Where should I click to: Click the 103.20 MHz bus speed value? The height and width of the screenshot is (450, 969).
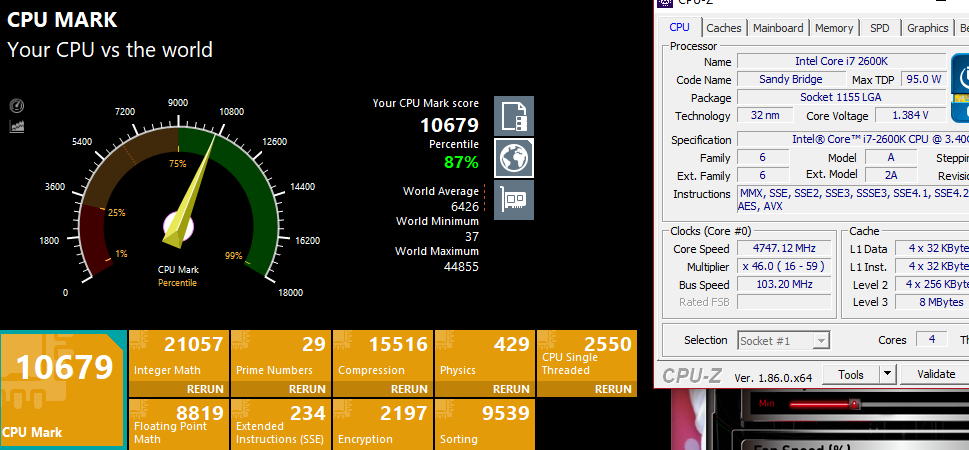tap(784, 284)
